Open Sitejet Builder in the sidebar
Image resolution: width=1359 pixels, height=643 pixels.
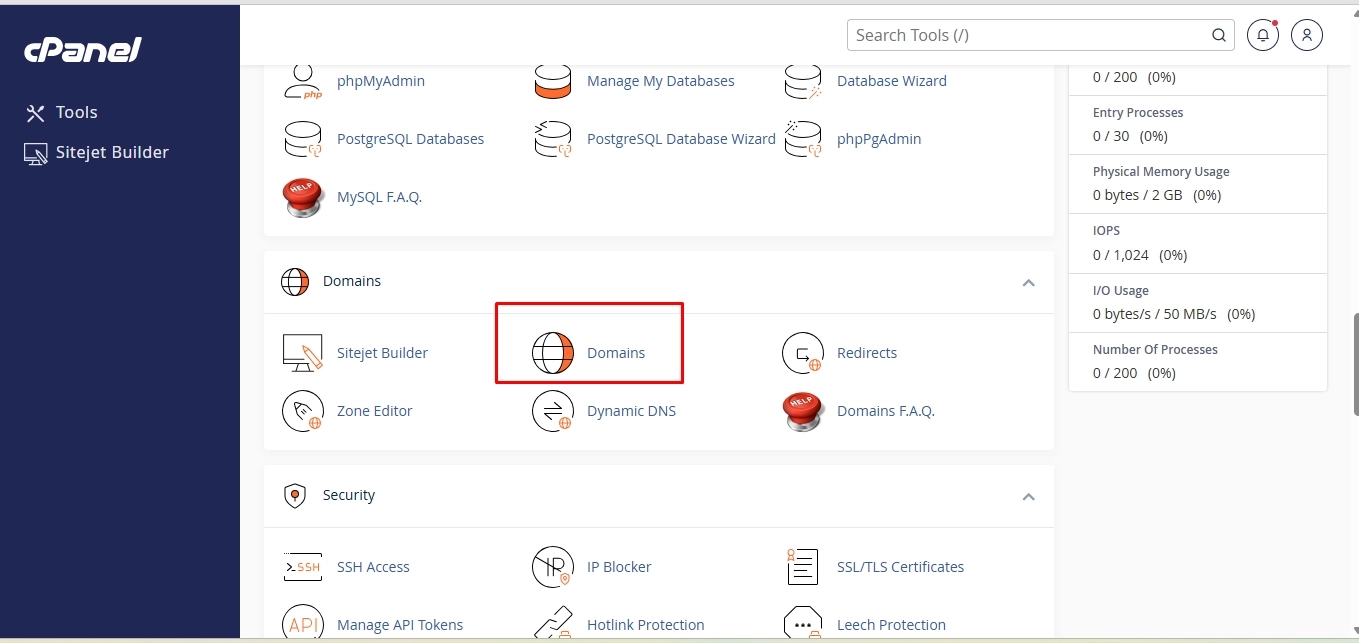pos(97,153)
